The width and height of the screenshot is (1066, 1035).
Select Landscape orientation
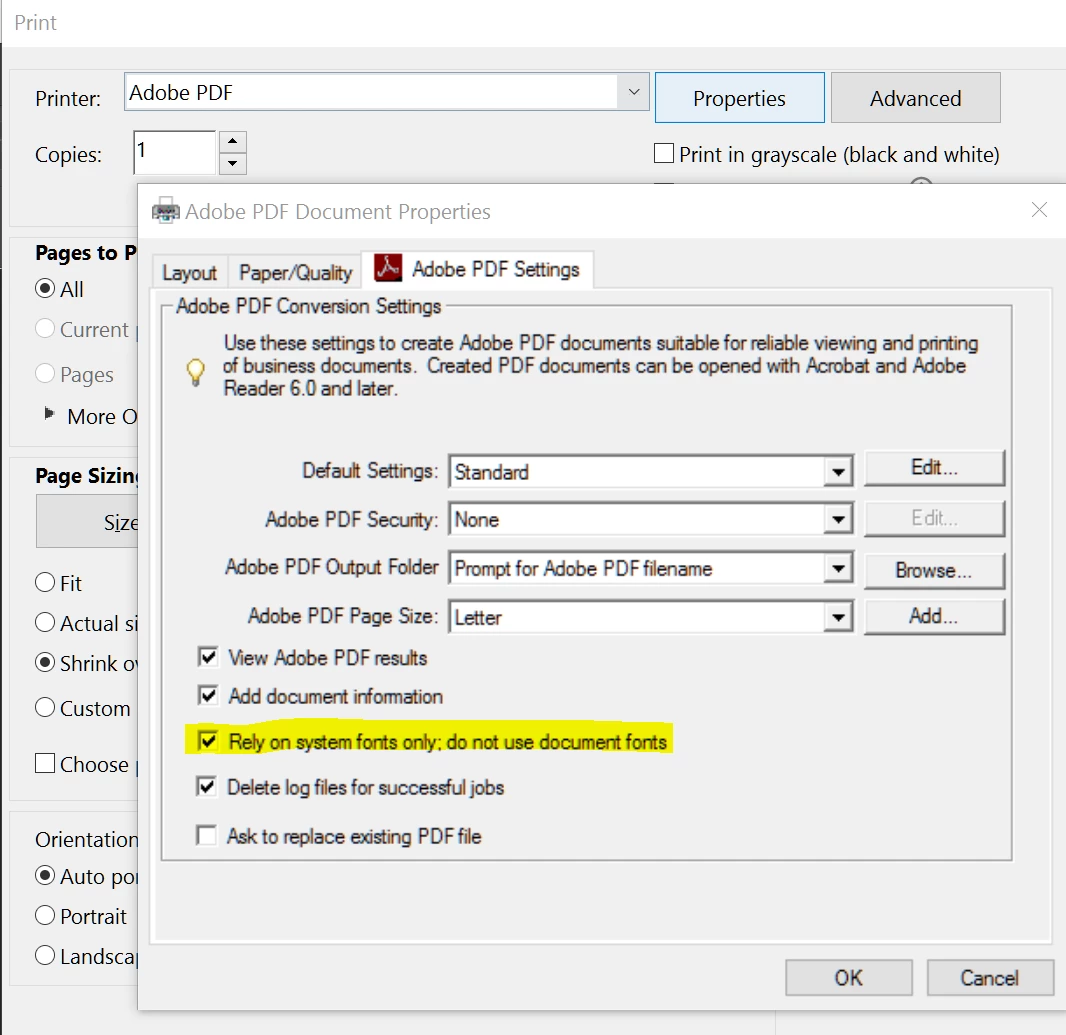pyautogui.click(x=45, y=955)
